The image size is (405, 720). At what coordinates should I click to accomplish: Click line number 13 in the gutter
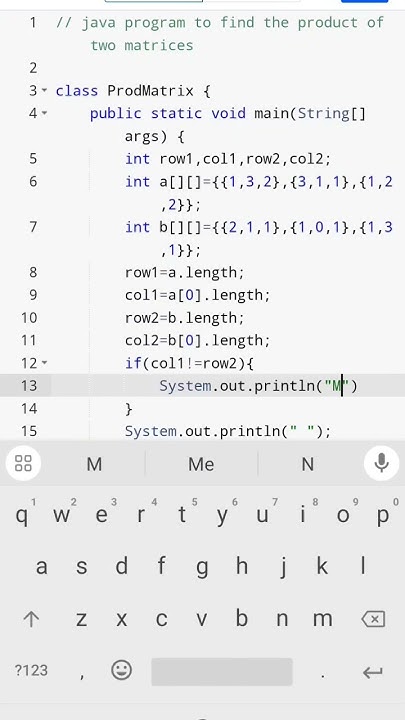(28, 386)
